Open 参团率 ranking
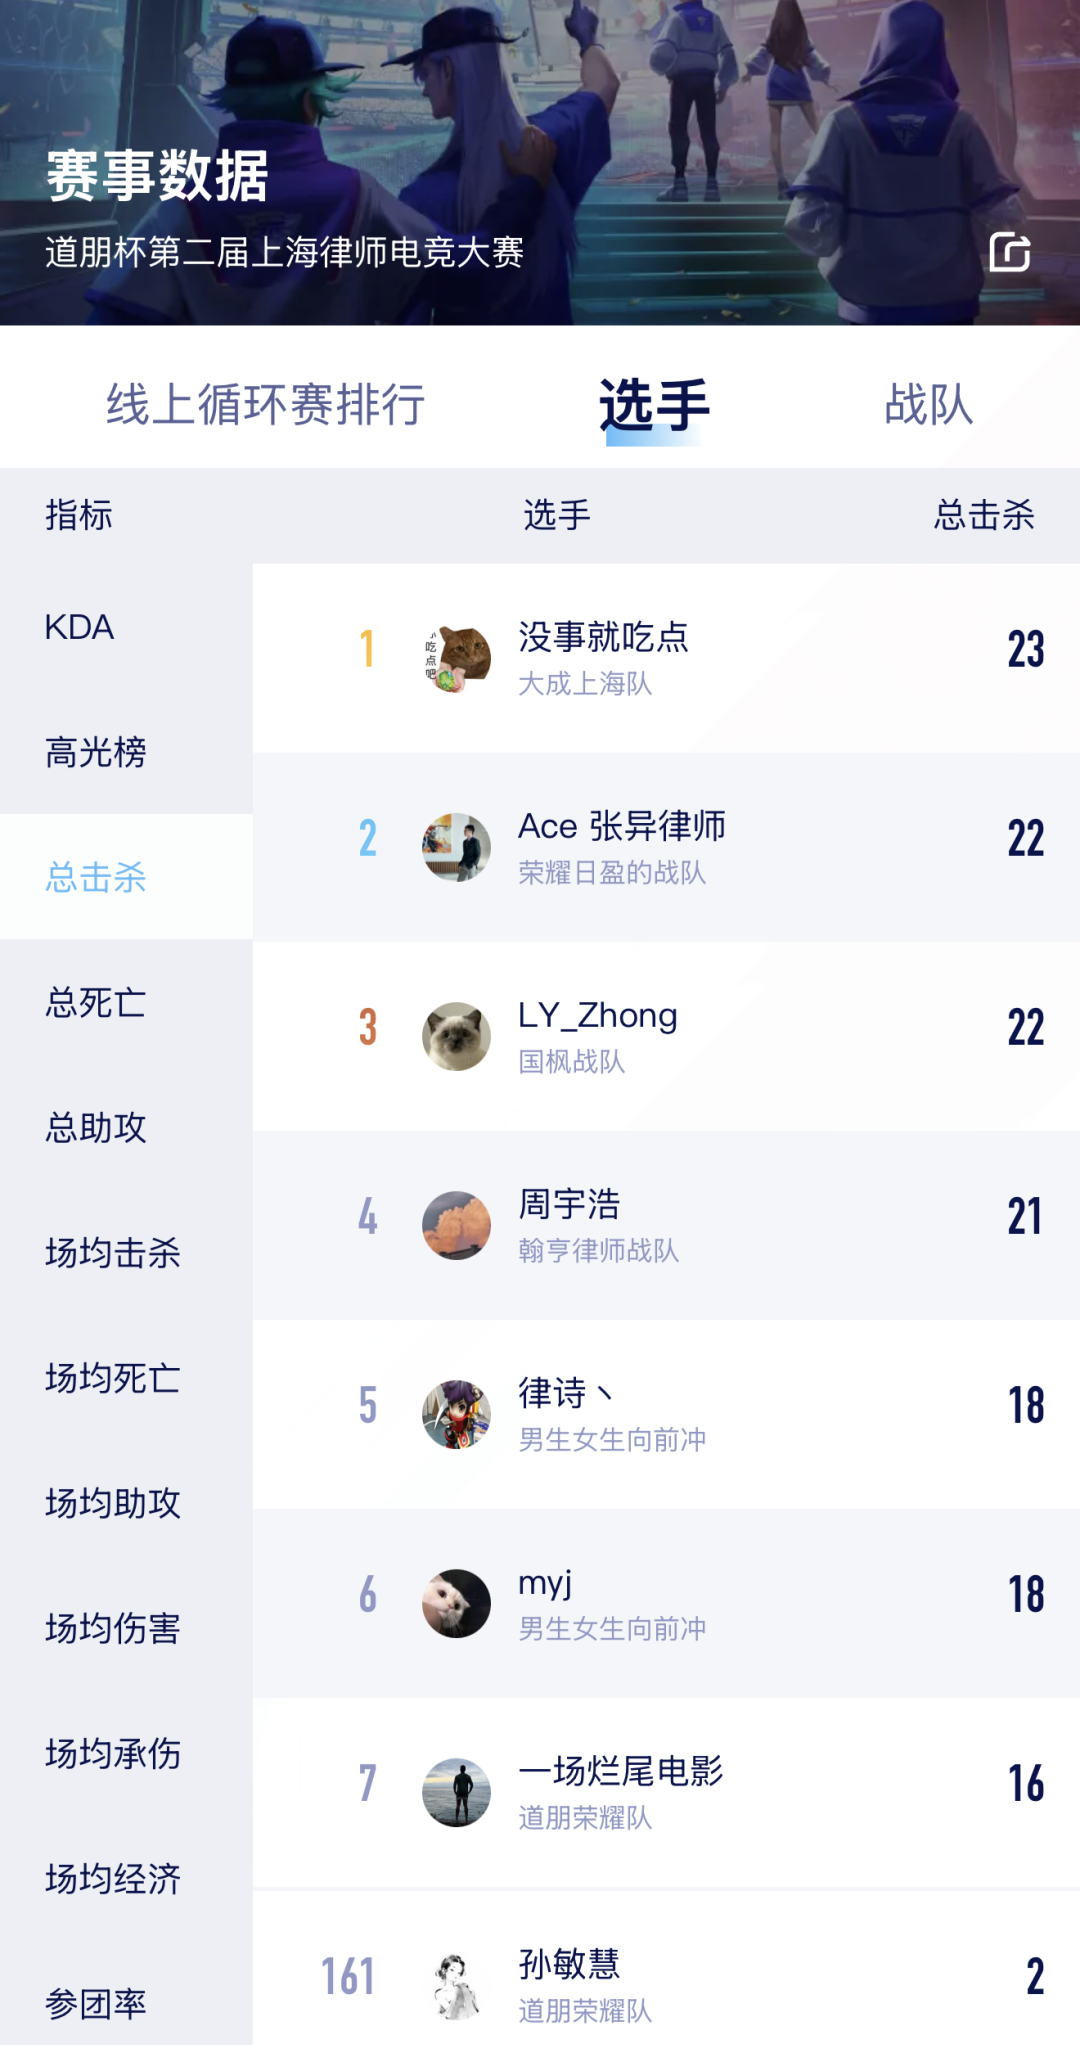This screenshot has height=2045, width=1080. coord(96,2004)
